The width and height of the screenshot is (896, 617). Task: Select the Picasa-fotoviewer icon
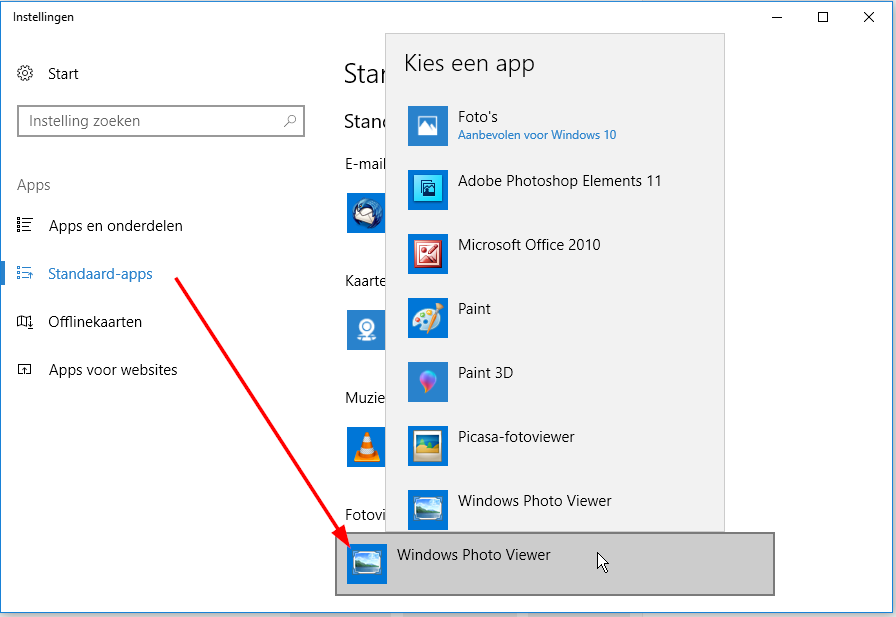(x=427, y=446)
